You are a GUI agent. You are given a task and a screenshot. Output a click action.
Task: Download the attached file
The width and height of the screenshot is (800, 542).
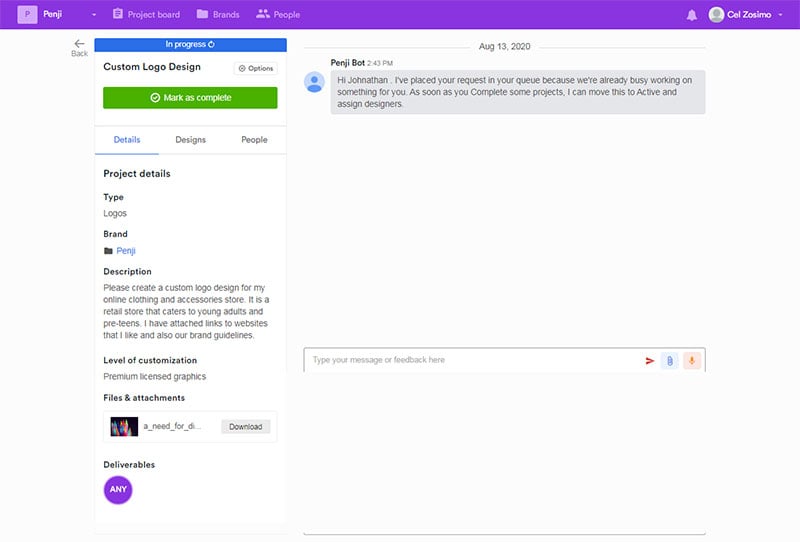(x=245, y=427)
